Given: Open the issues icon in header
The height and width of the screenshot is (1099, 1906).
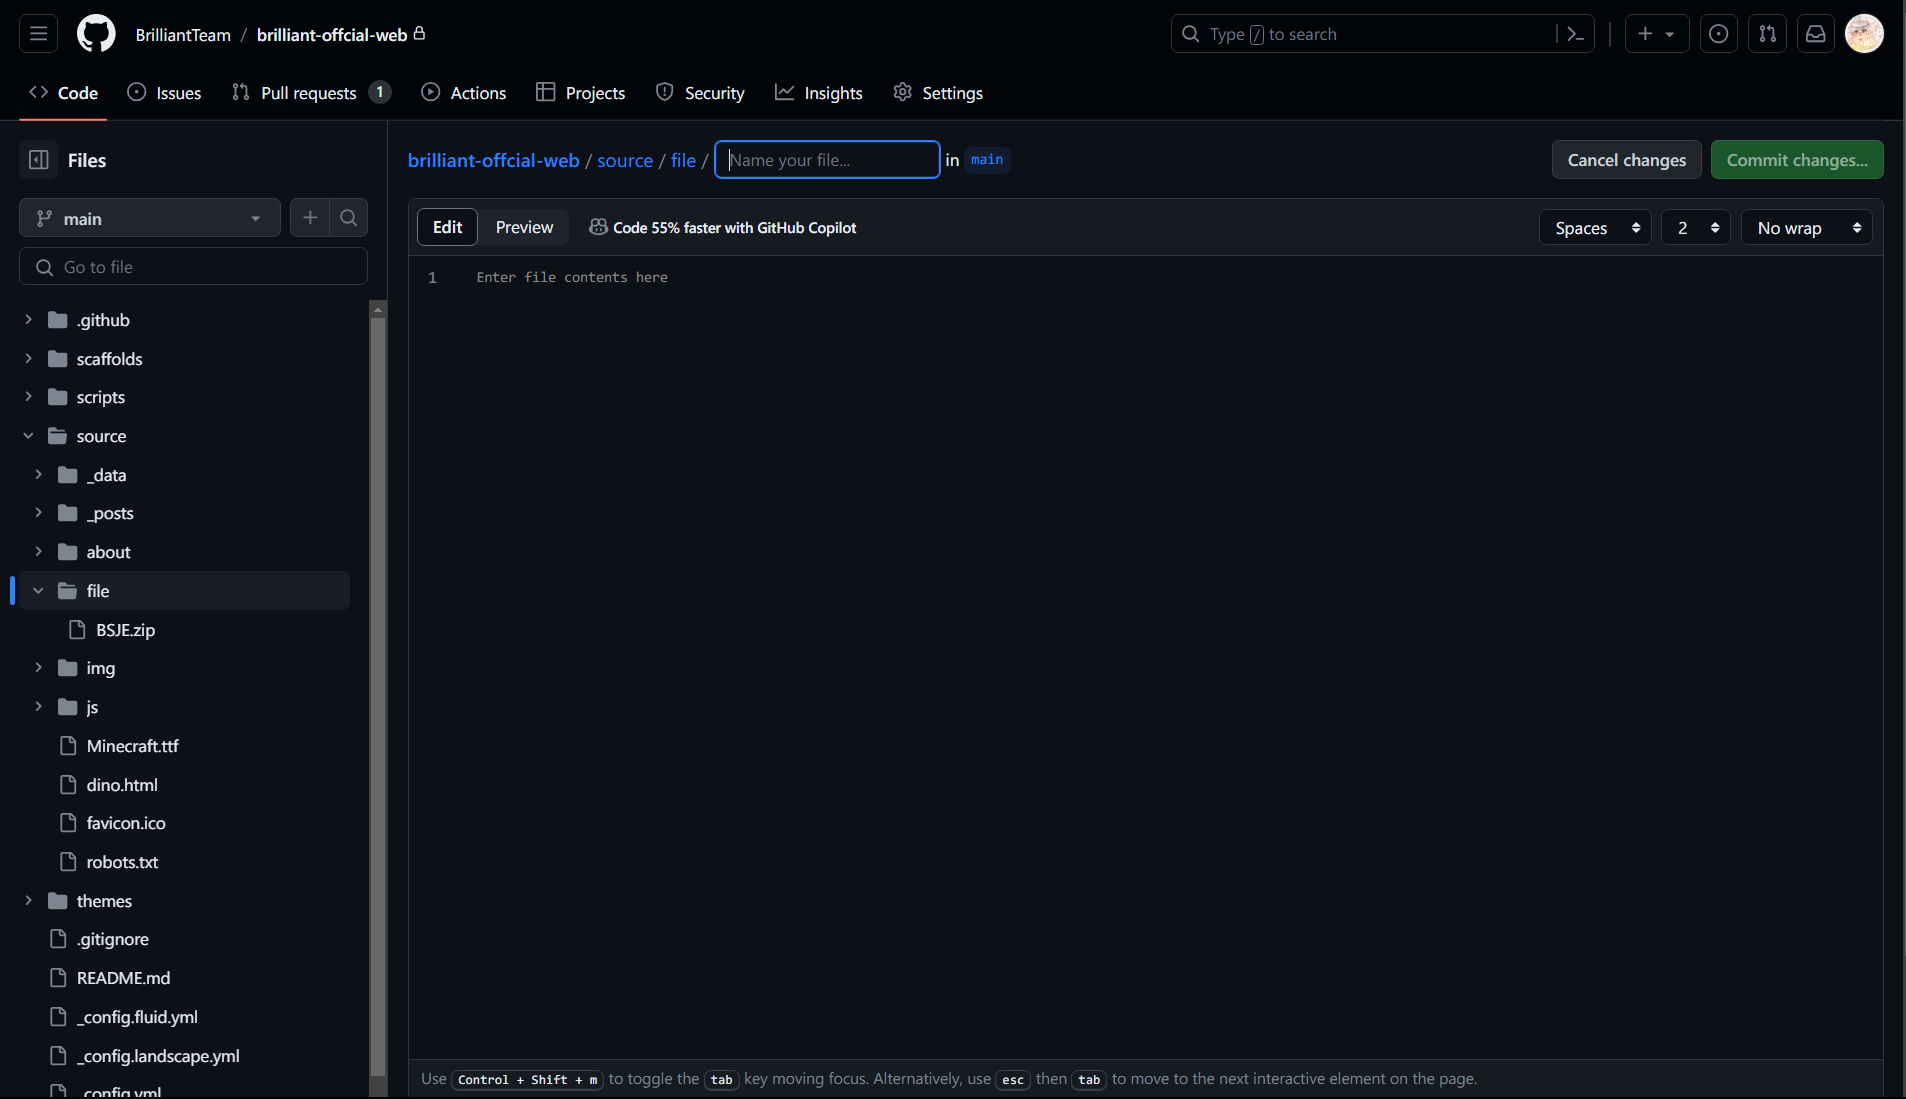Looking at the screenshot, I should click(x=1718, y=34).
